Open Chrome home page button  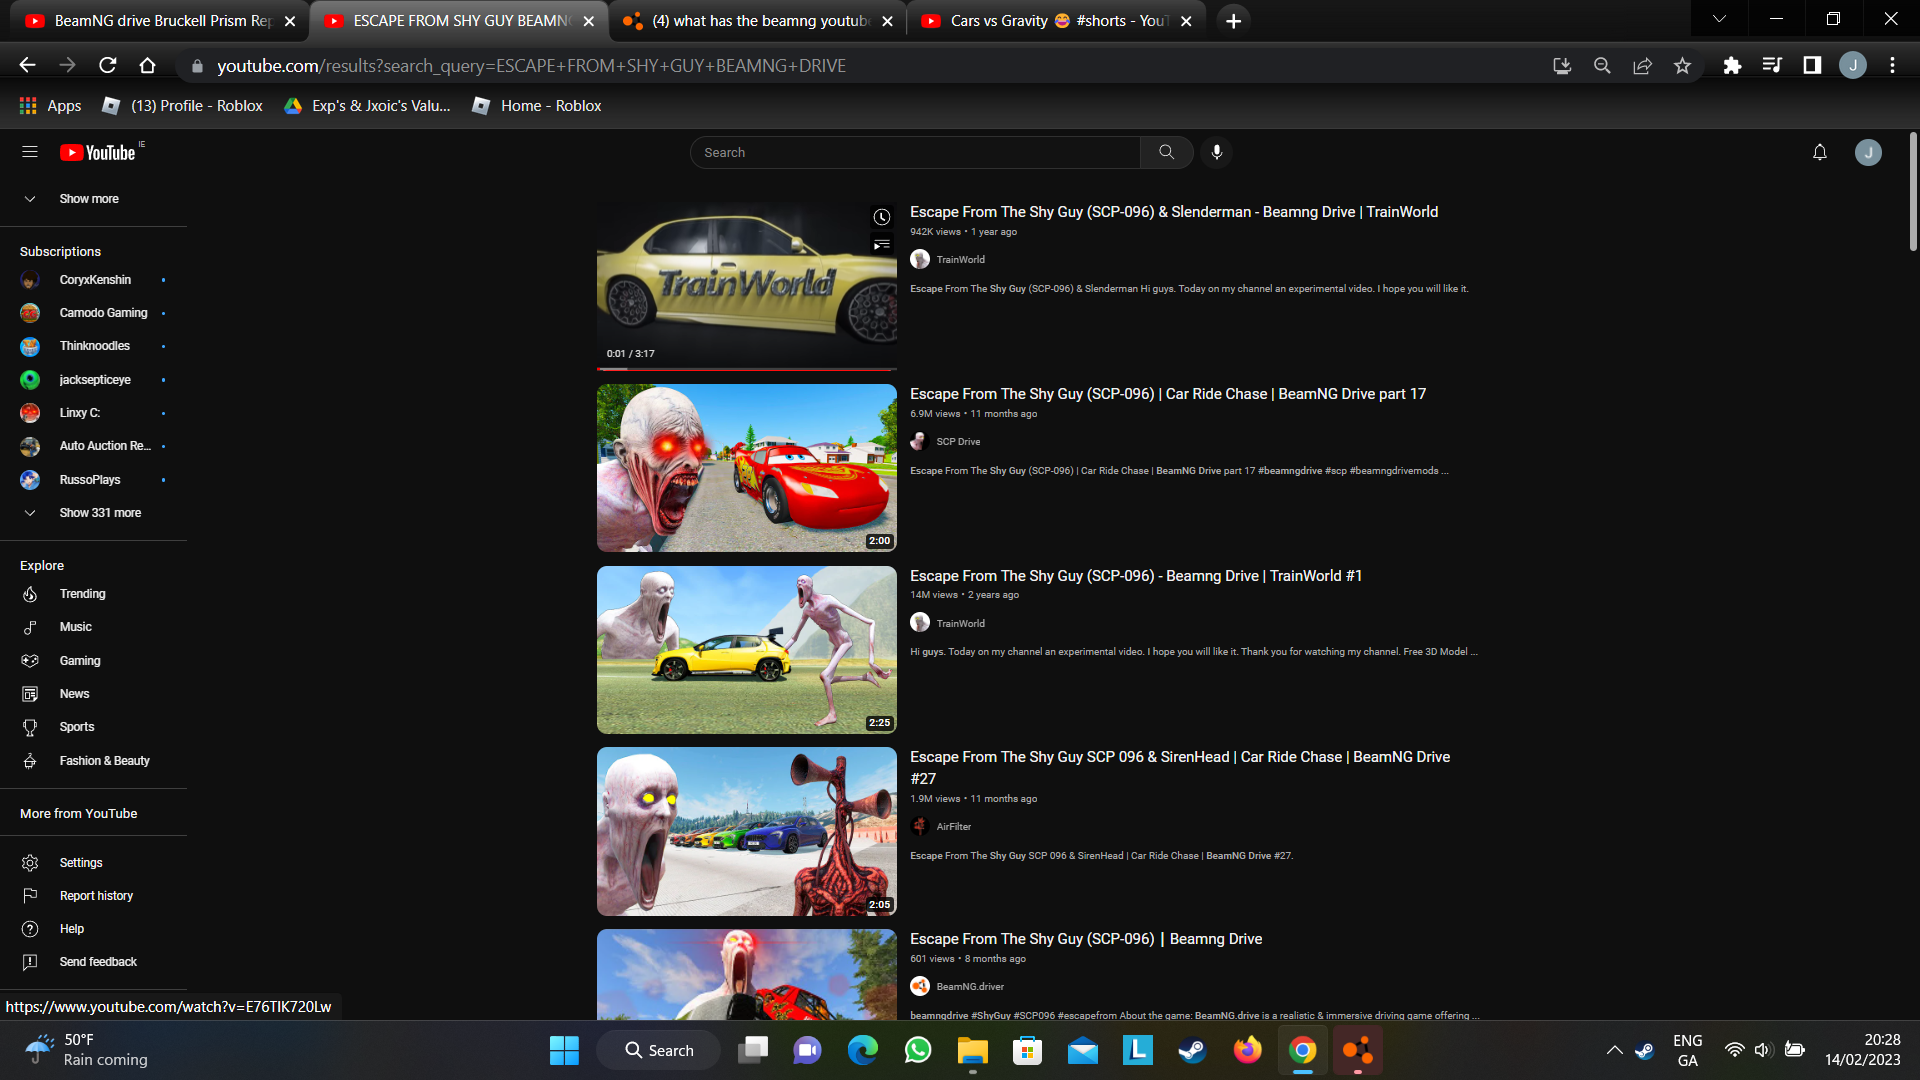pyautogui.click(x=148, y=65)
